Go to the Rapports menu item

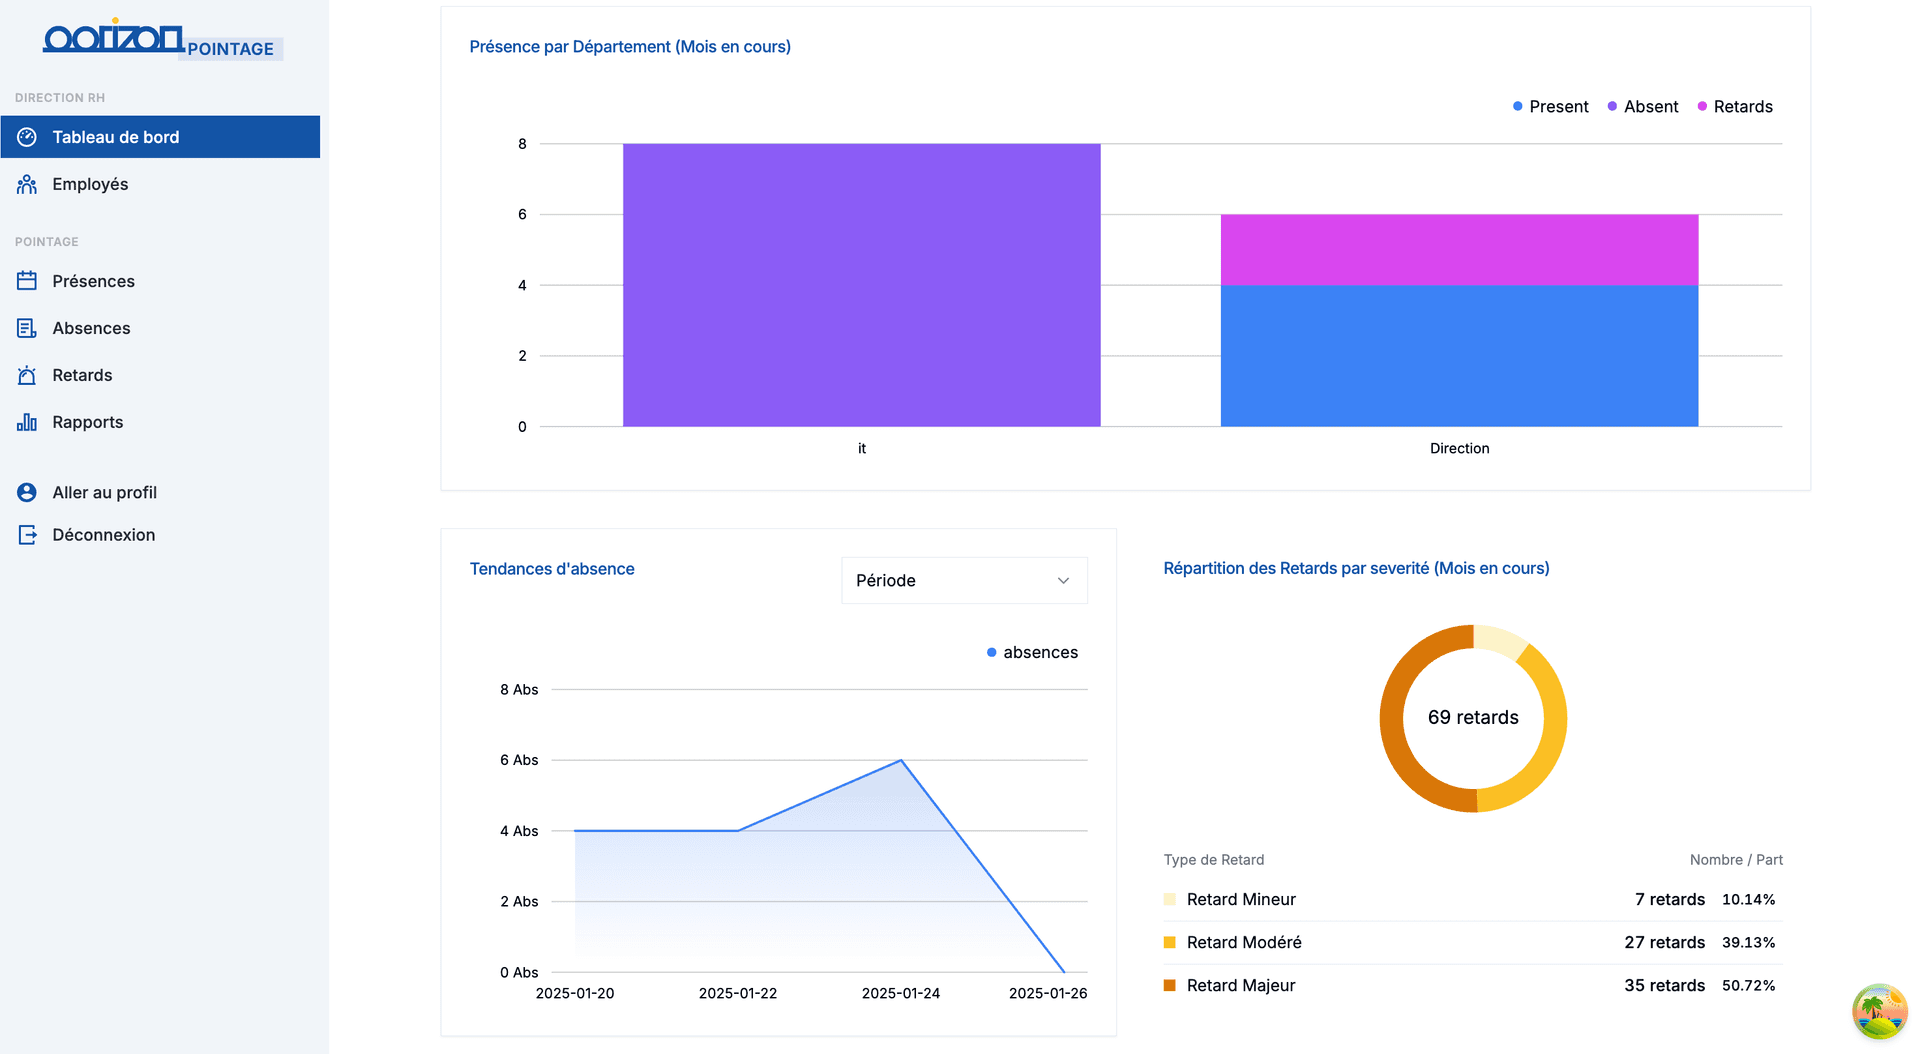88,422
